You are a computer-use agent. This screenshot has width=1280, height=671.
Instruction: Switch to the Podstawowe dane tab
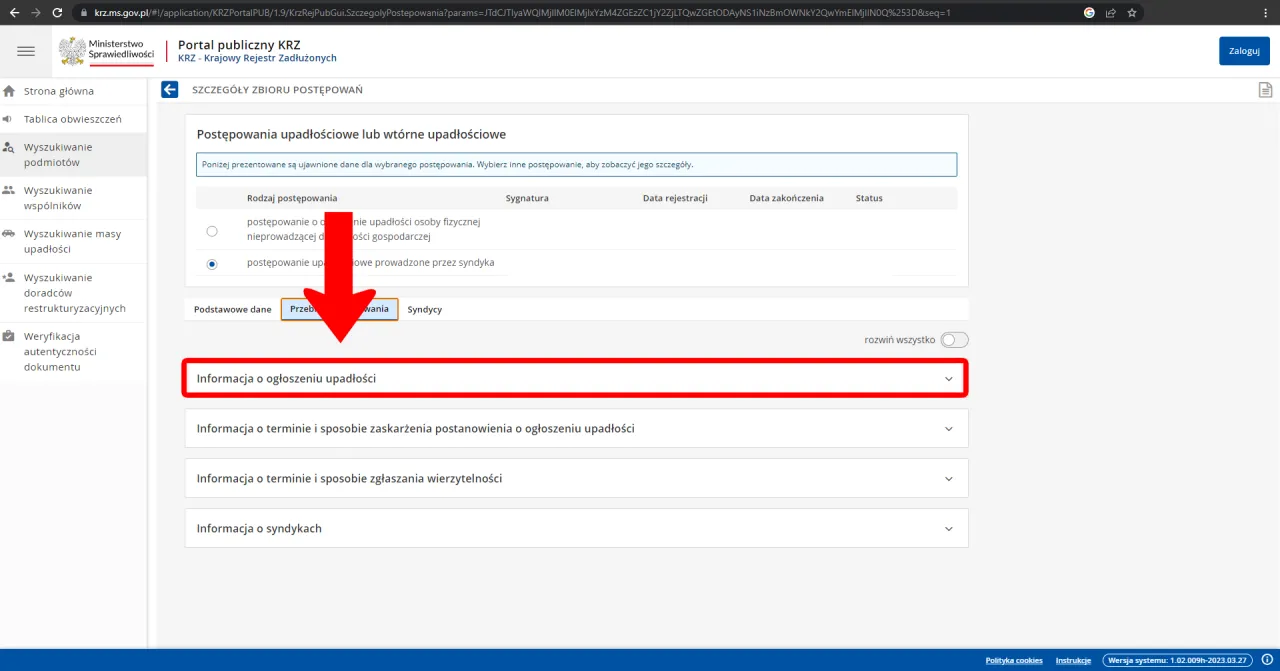[233, 309]
